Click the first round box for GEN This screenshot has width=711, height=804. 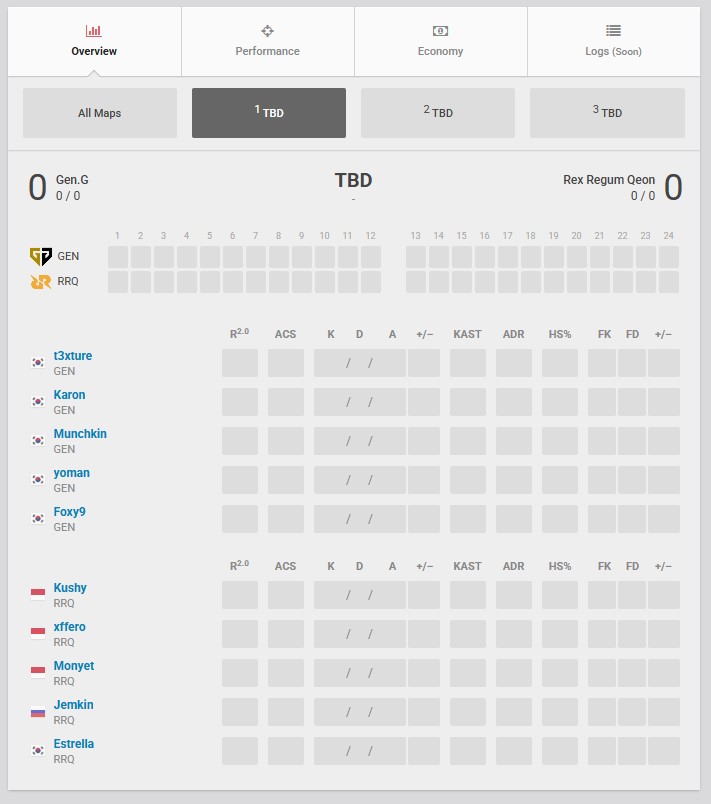[118, 257]
